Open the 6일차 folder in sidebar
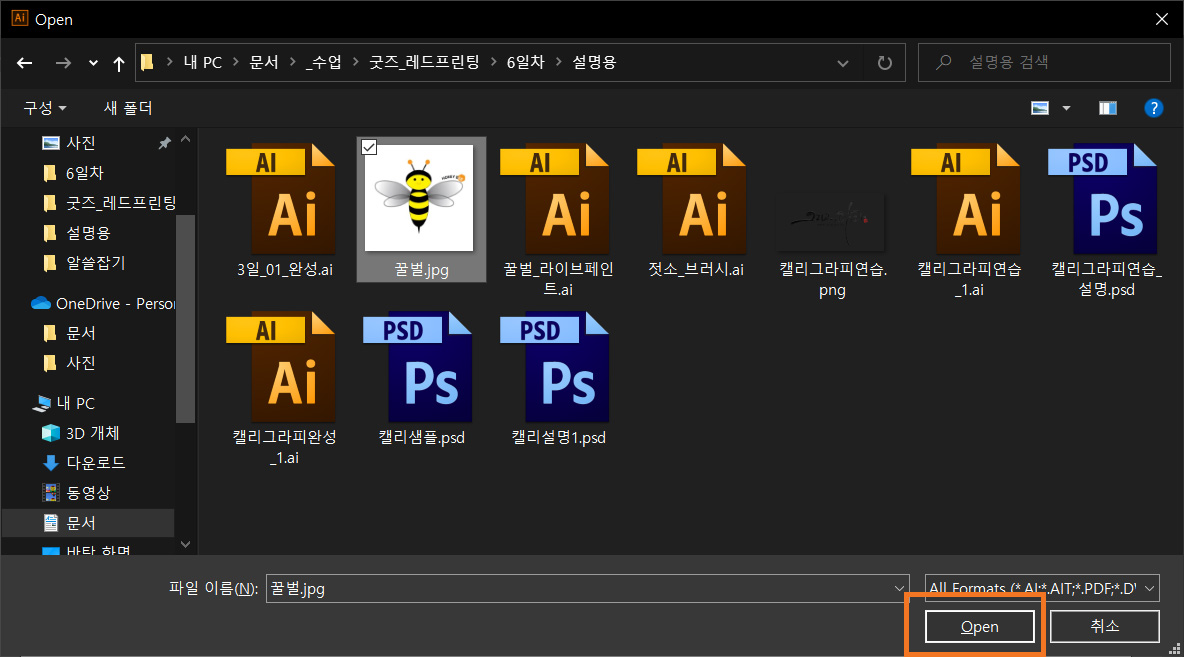The image size is (1184, 657). coord(84,173)
